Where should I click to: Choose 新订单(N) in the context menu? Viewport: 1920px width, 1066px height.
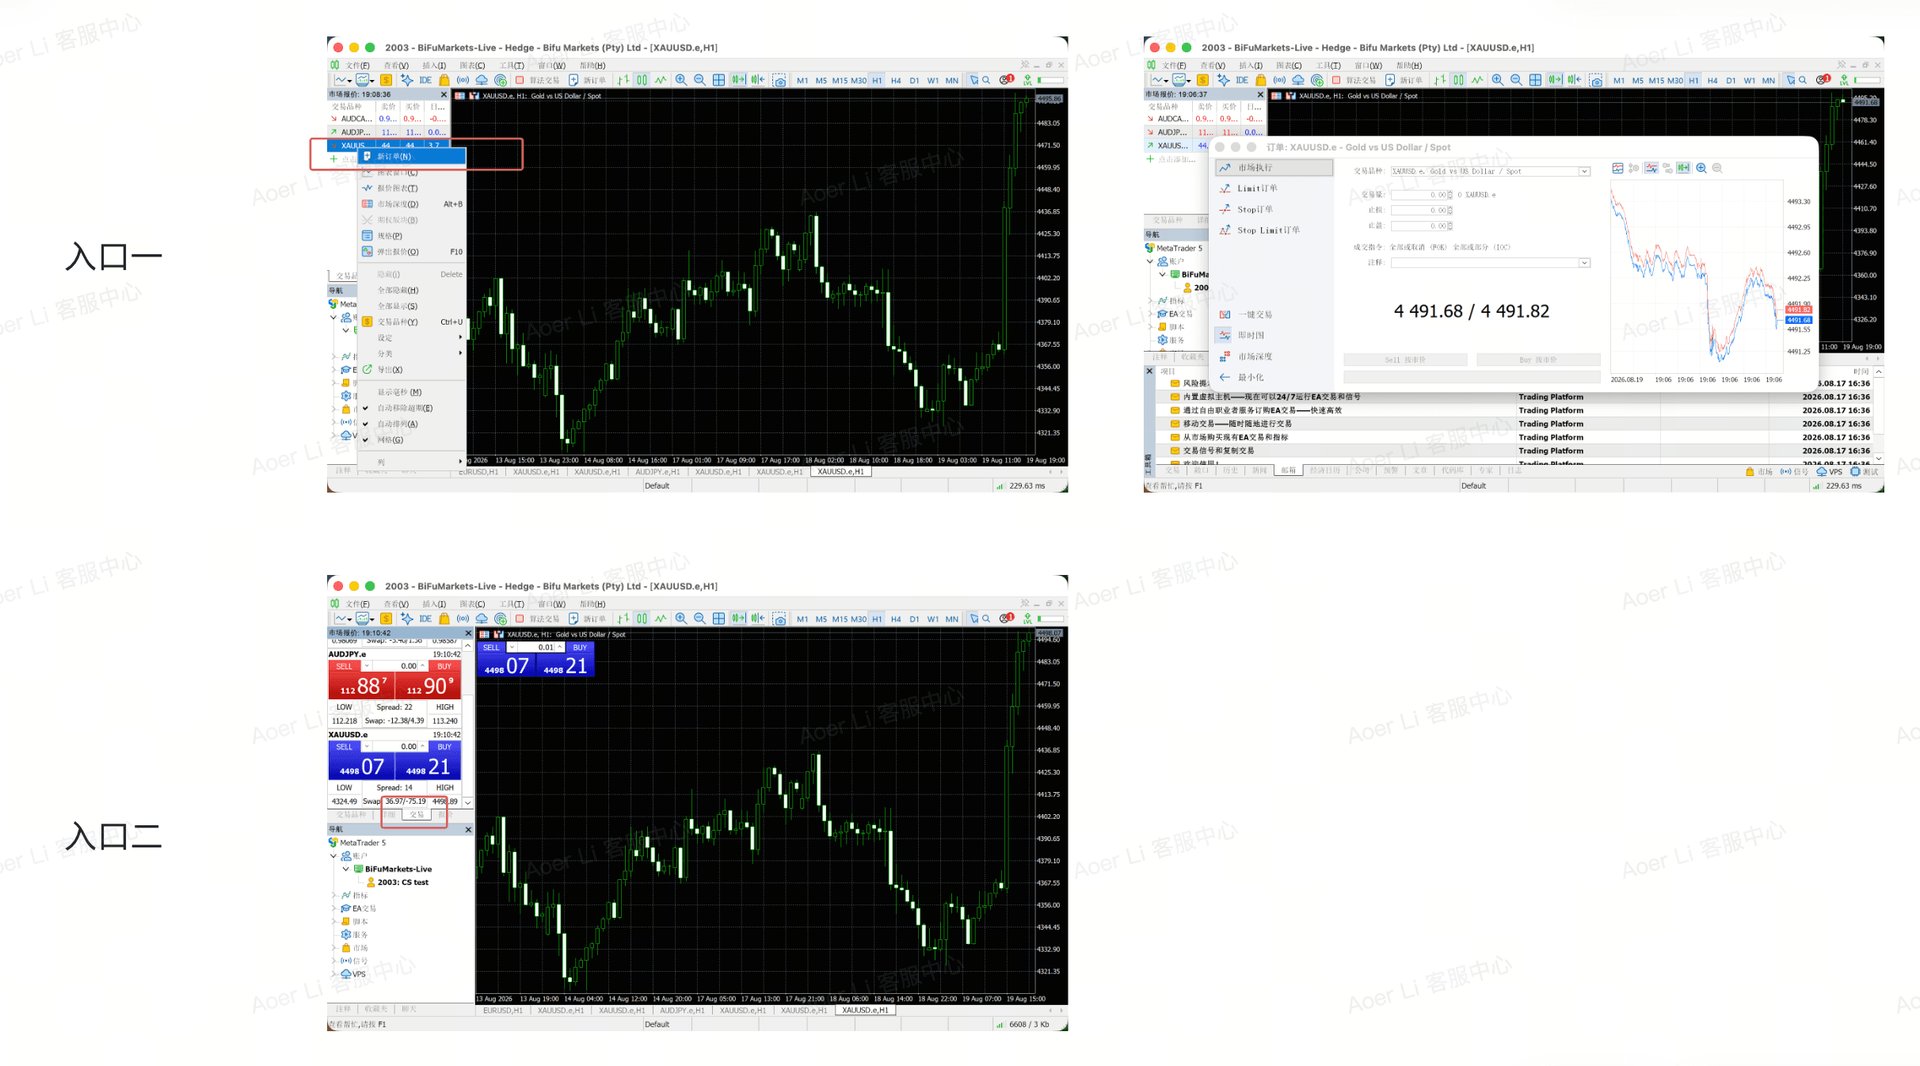[412, 156]
